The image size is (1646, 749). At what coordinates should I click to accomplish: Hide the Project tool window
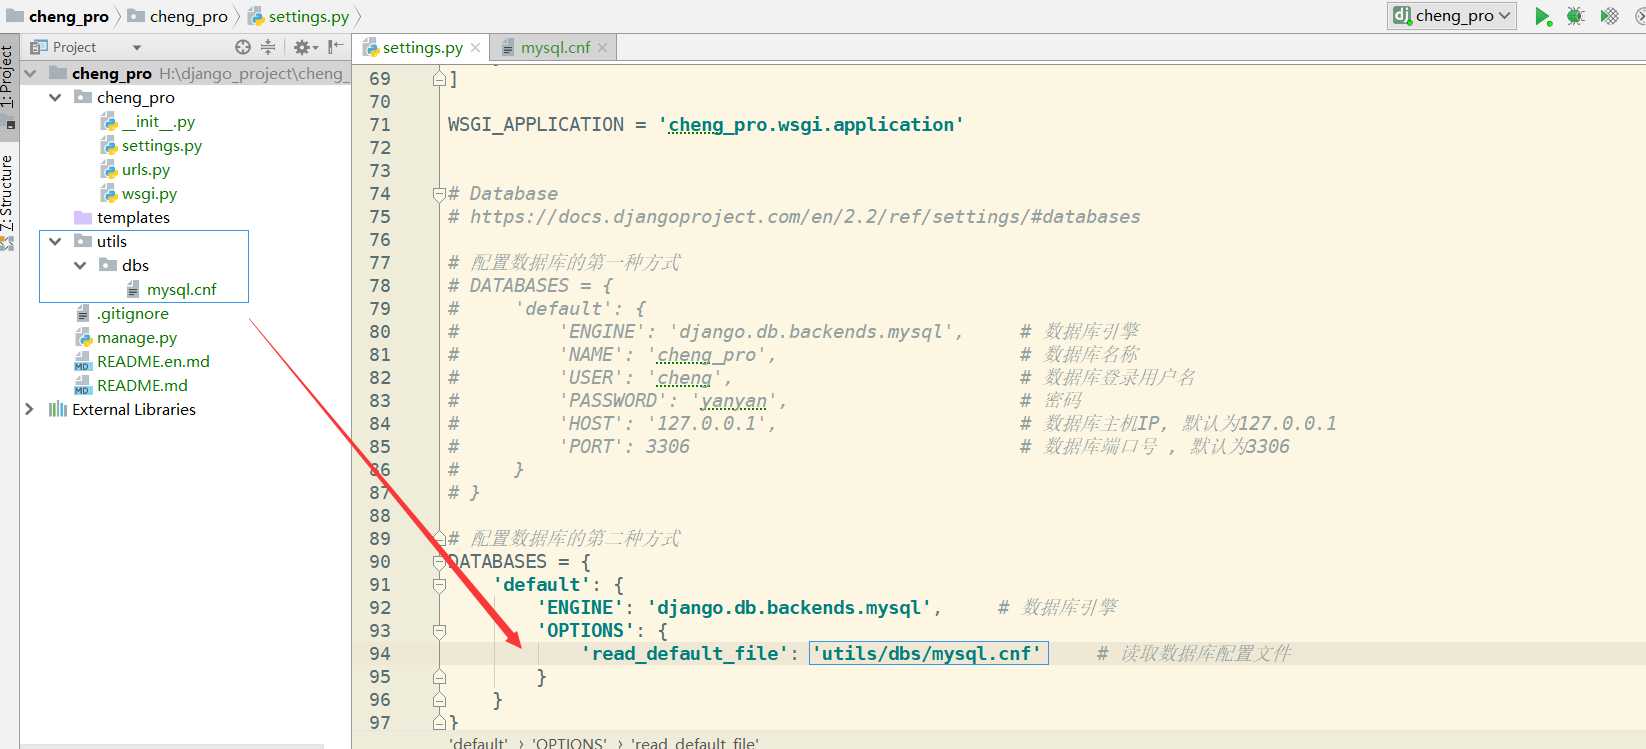pyautogui.click(x=335, y=47)
